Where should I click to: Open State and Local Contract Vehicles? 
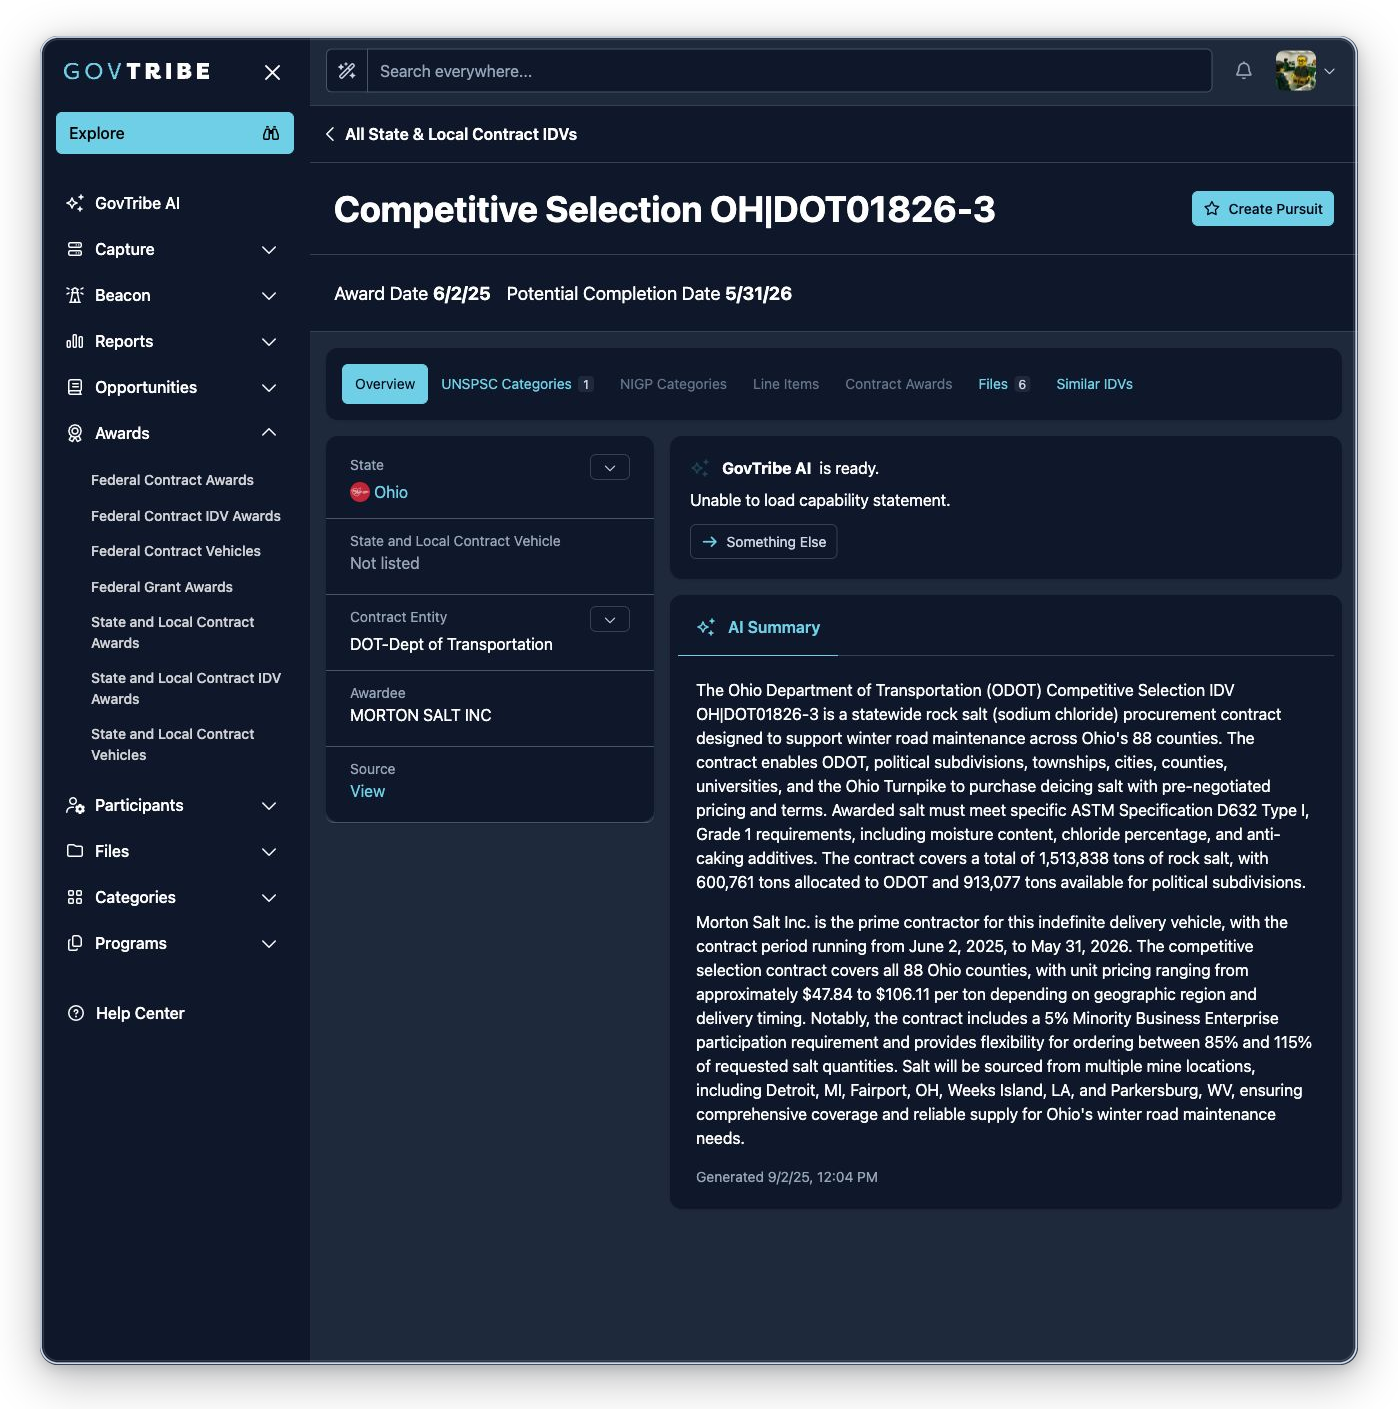(173, 744)
